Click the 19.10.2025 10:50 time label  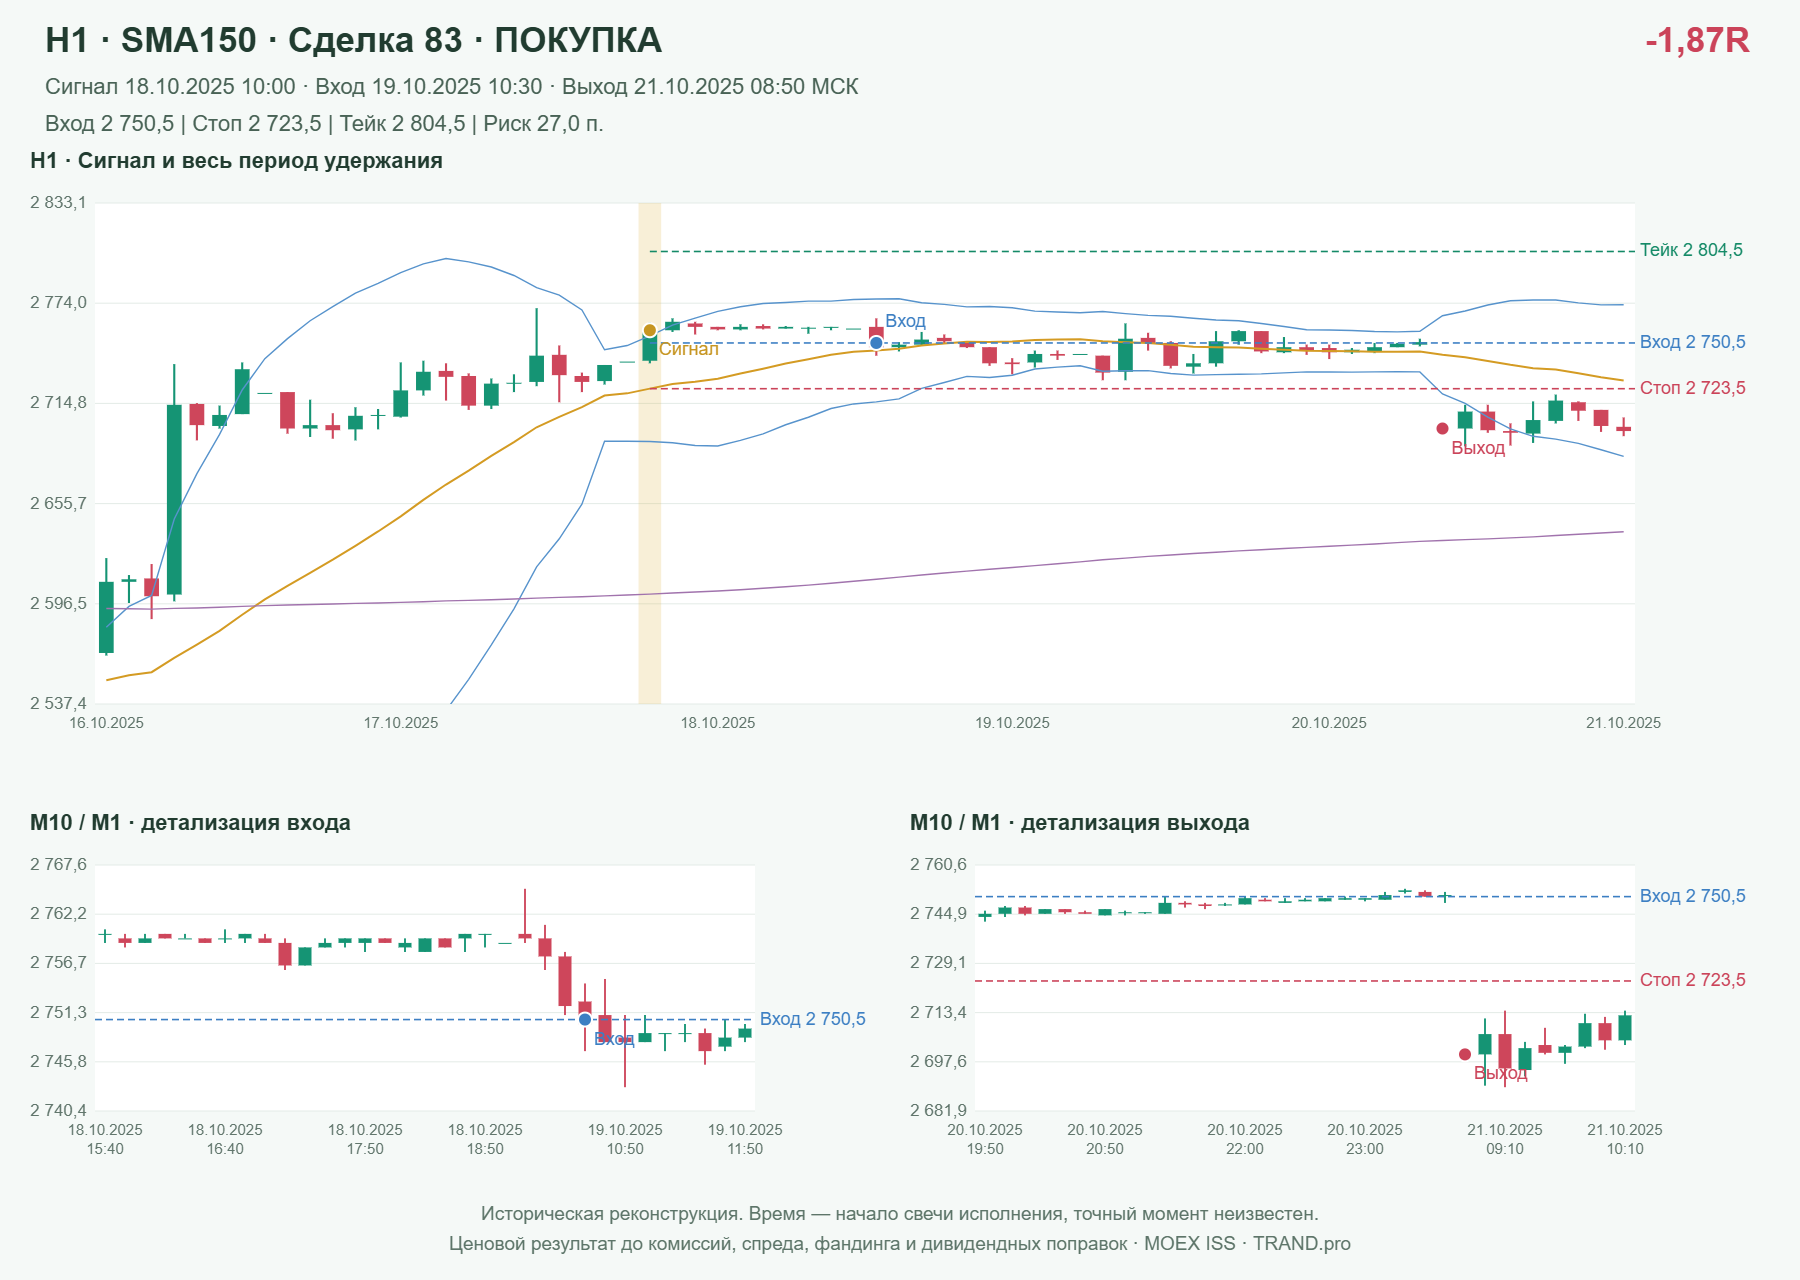[x=625, y=1139]
